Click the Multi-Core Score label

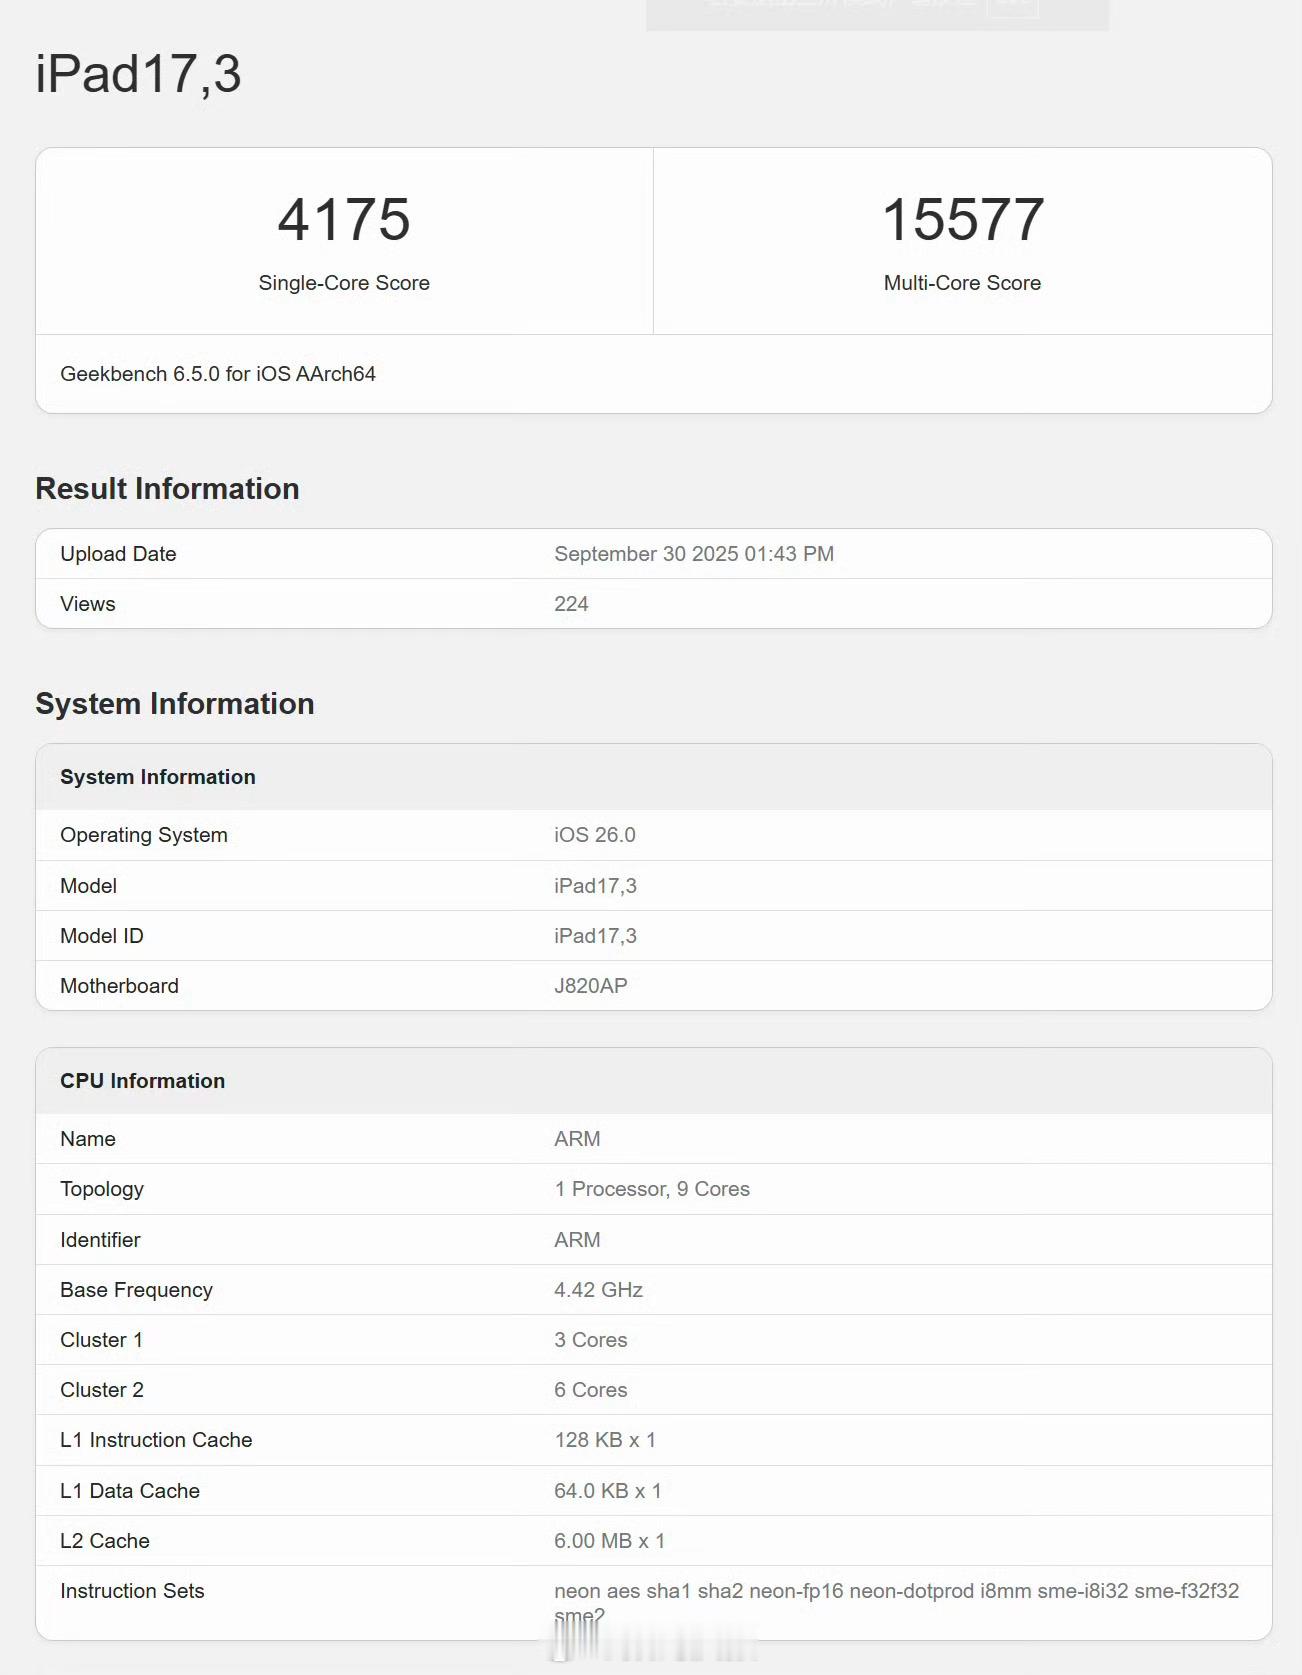pos(963,283)
